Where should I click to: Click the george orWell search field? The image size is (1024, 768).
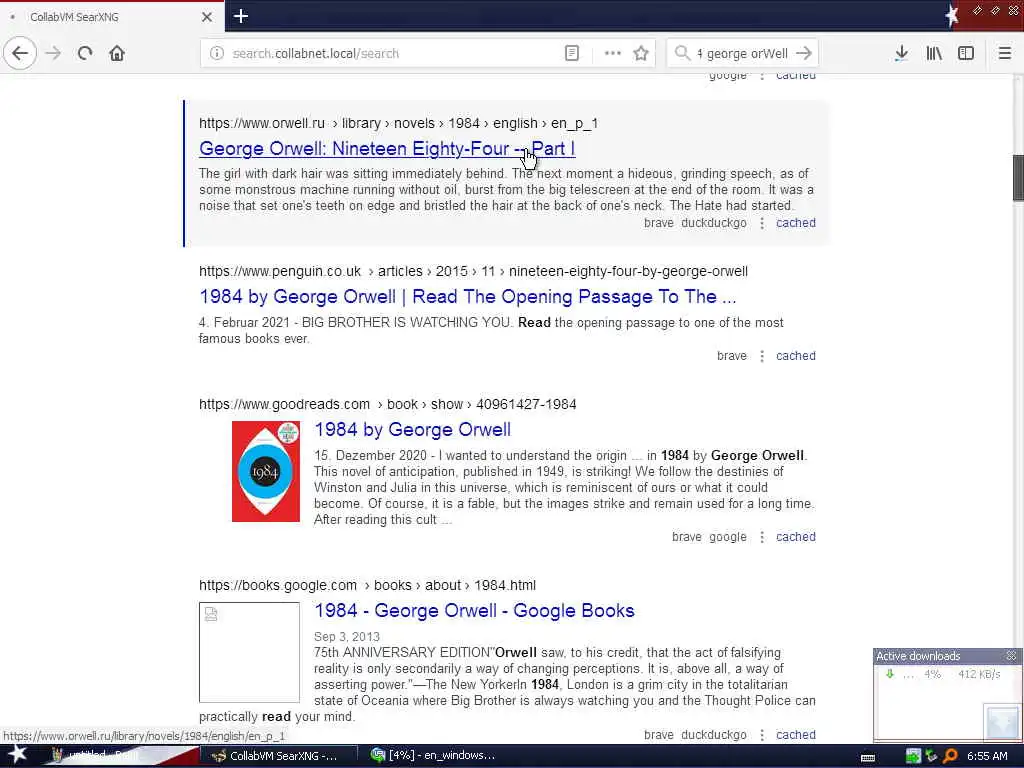coord(744,54)
